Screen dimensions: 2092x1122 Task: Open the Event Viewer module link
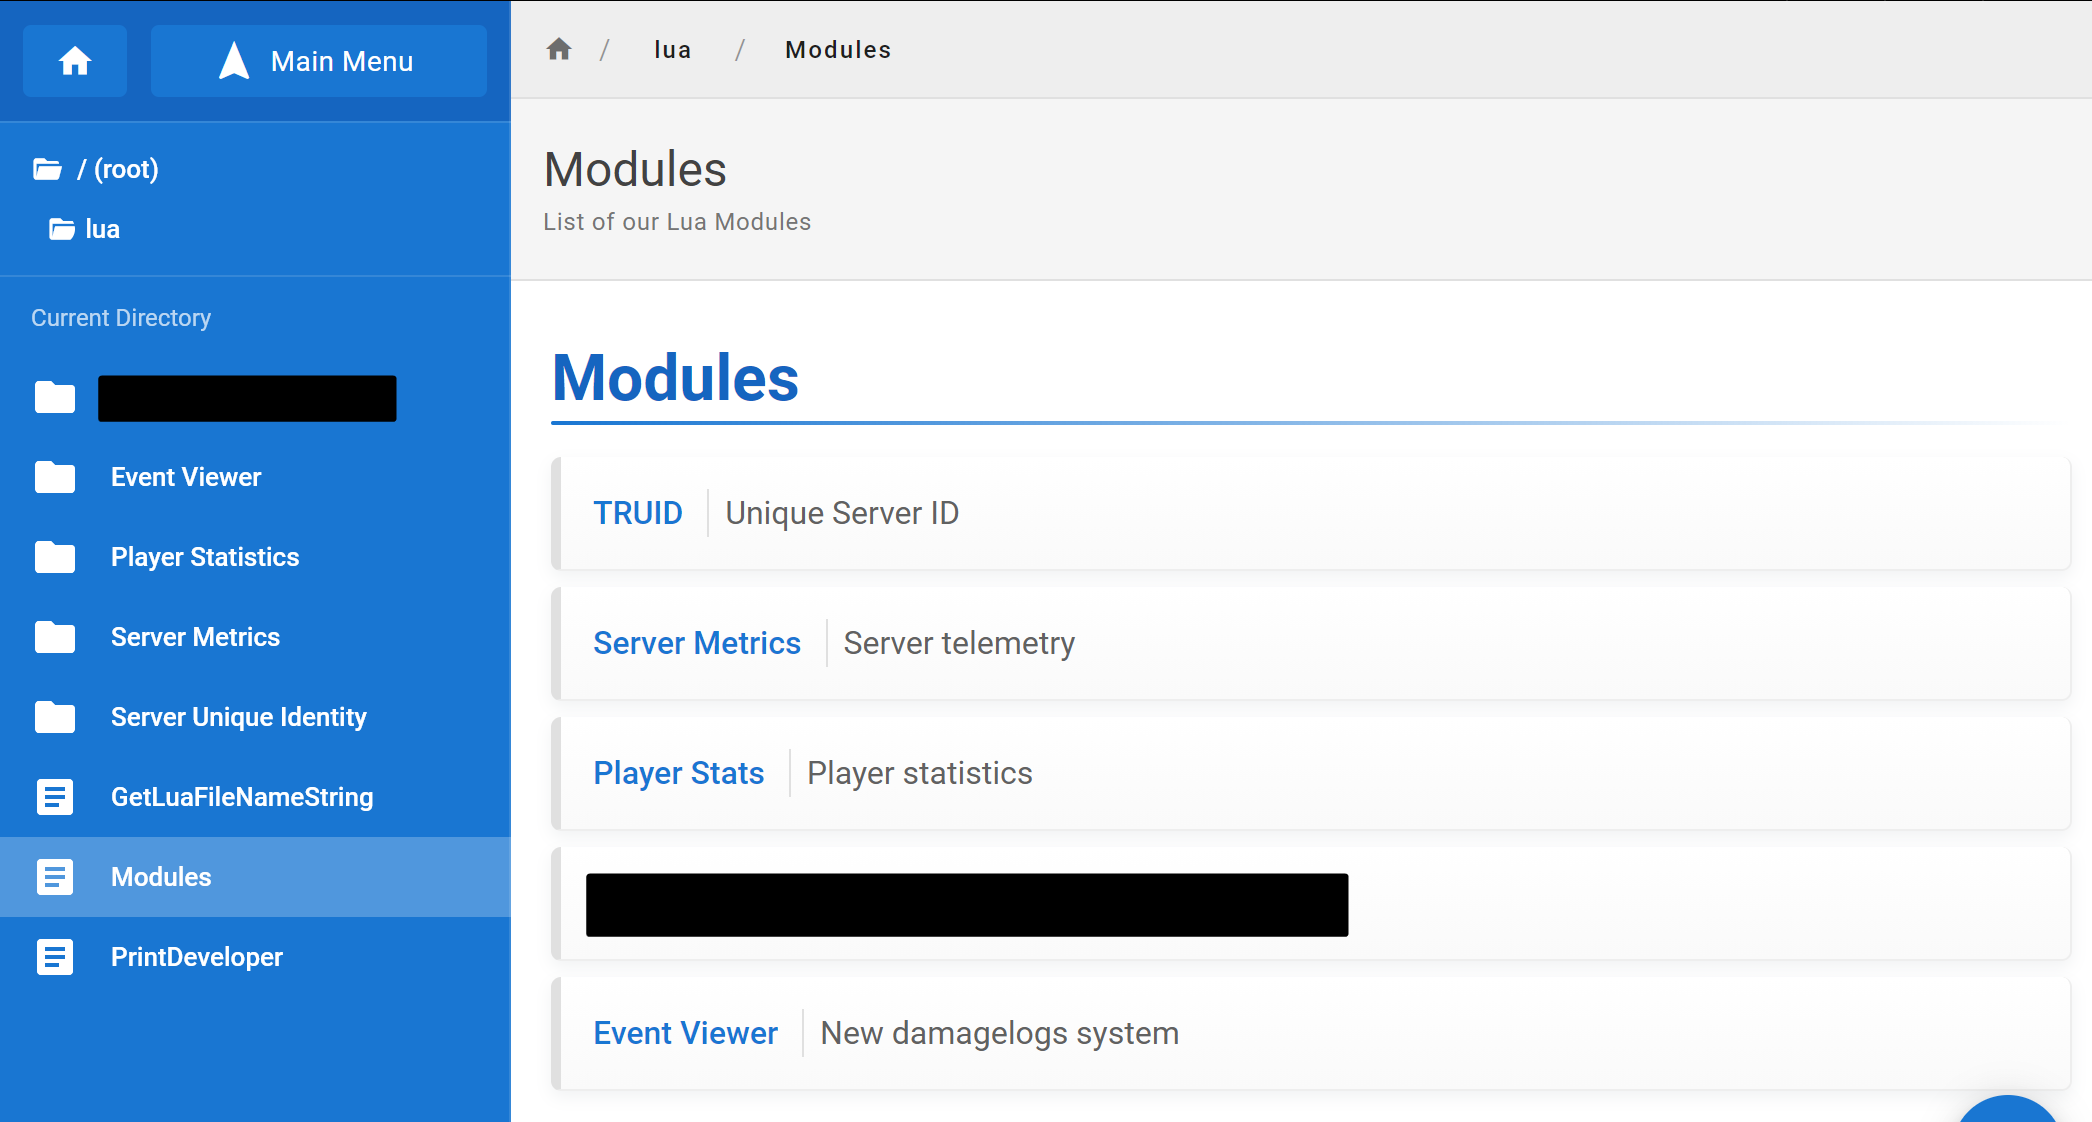click(x=685, y=1033)
